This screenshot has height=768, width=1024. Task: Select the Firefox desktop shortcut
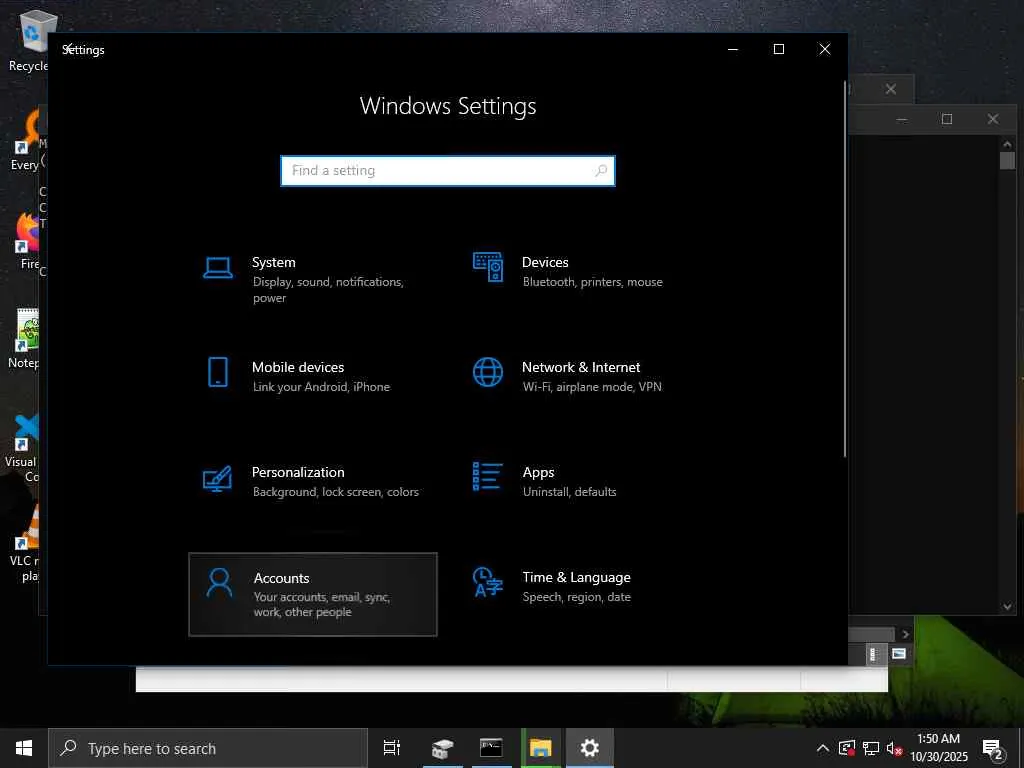point(27,242)
